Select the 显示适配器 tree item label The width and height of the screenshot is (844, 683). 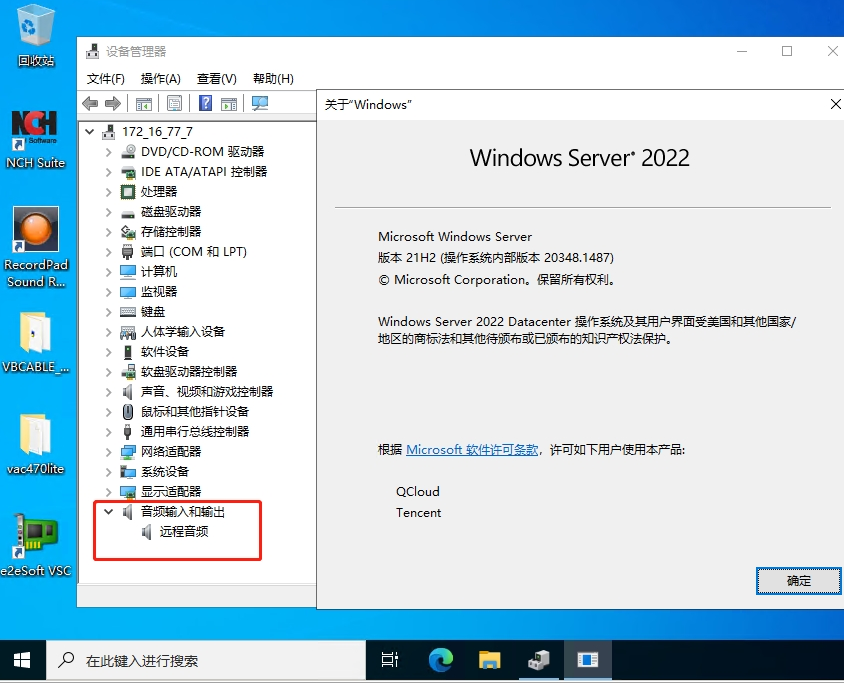[171, 491]
